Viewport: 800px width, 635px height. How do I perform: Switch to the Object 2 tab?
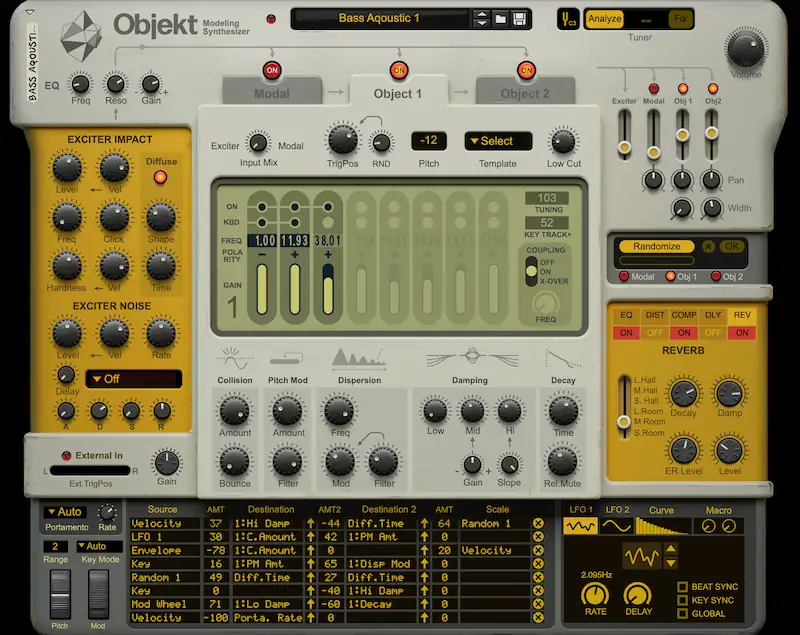tap(525, 93)
